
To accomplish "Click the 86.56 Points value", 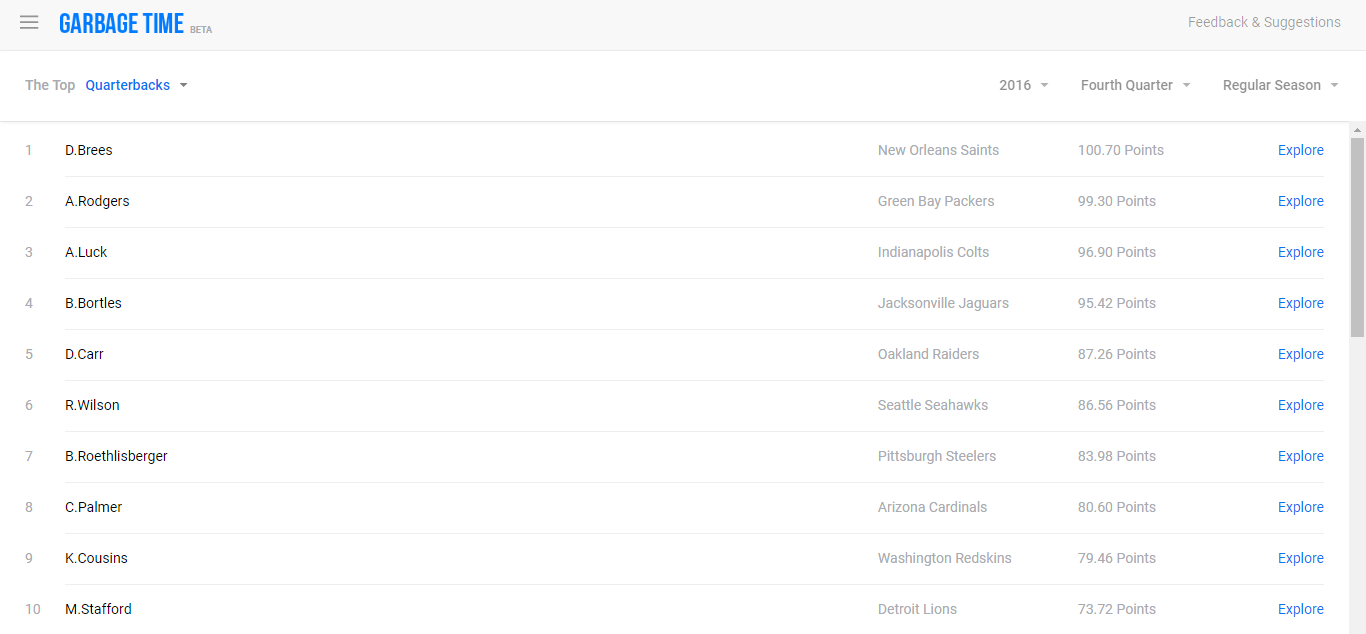I will coord(1117,405).
